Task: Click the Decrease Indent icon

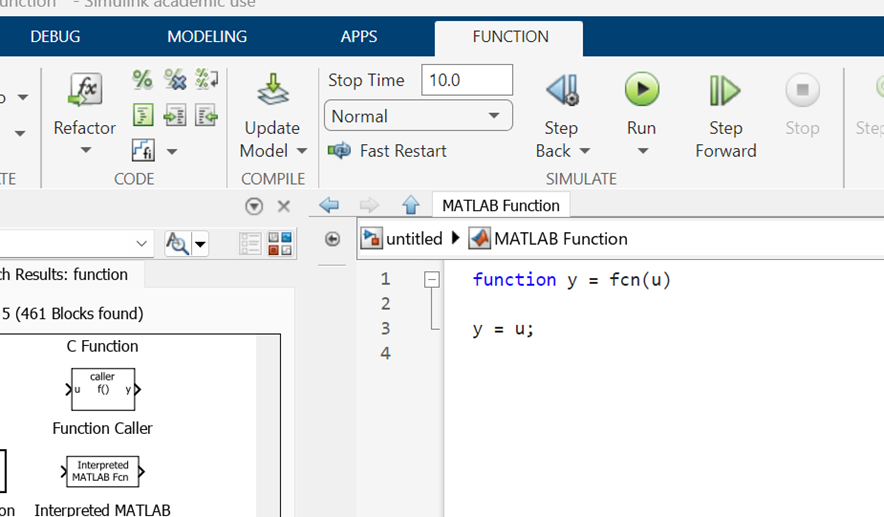Action: (207, 115)
